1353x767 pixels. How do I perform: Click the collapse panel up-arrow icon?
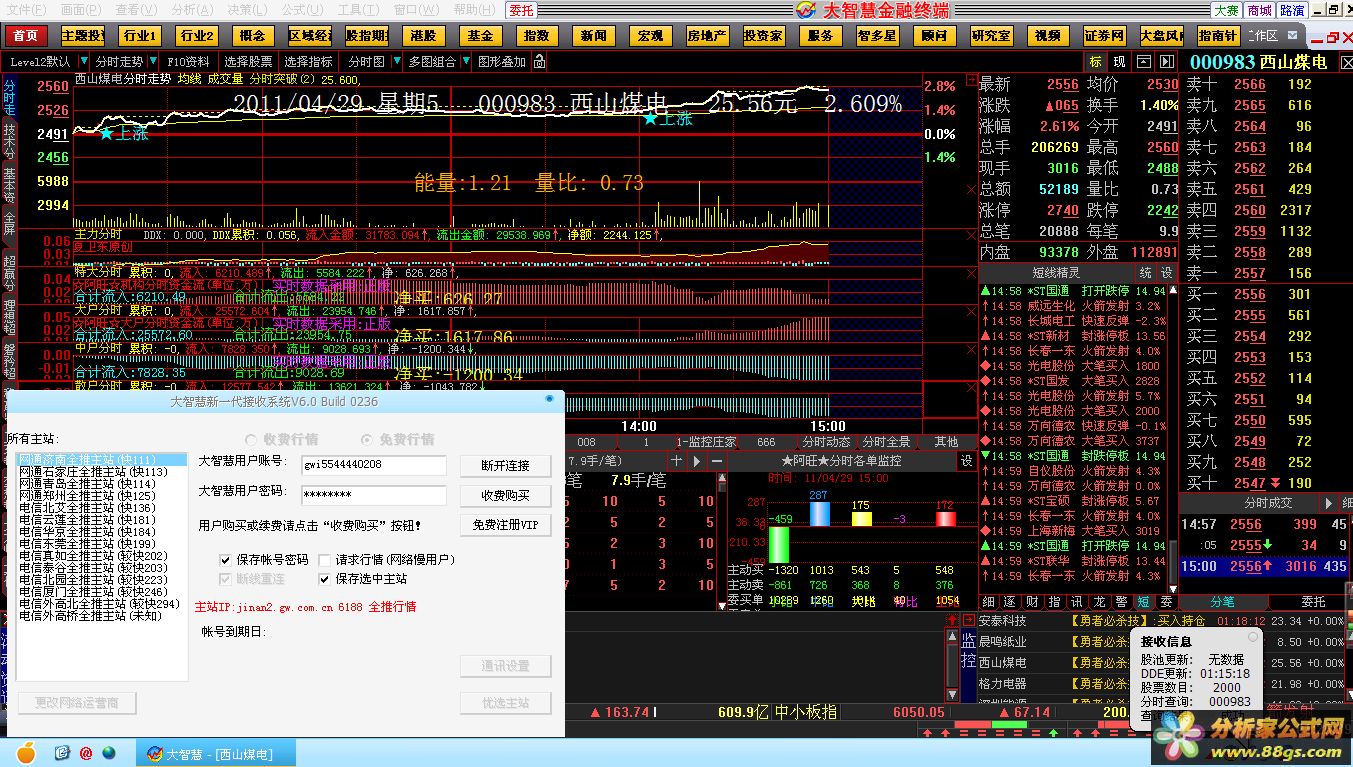tap(1143, 62)
